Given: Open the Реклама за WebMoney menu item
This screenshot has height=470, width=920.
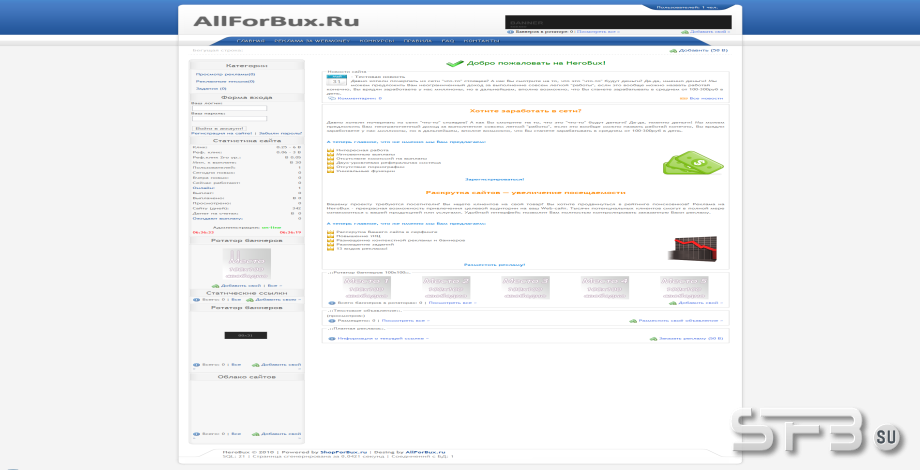Looking at the screenshot, I should click(x=312, y=41).
